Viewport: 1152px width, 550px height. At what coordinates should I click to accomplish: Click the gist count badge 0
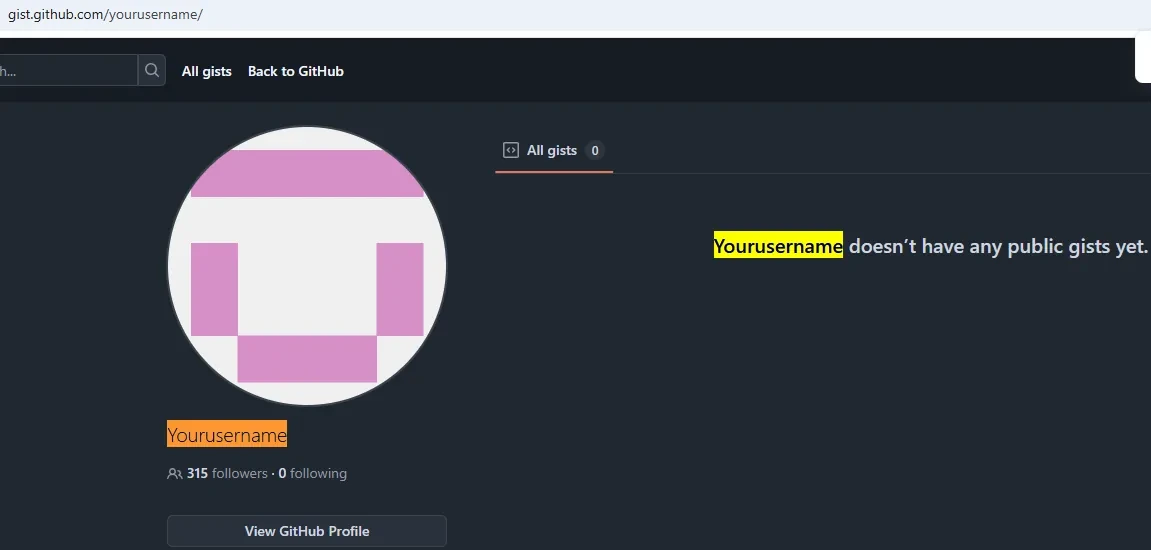[x=594, y=151]
